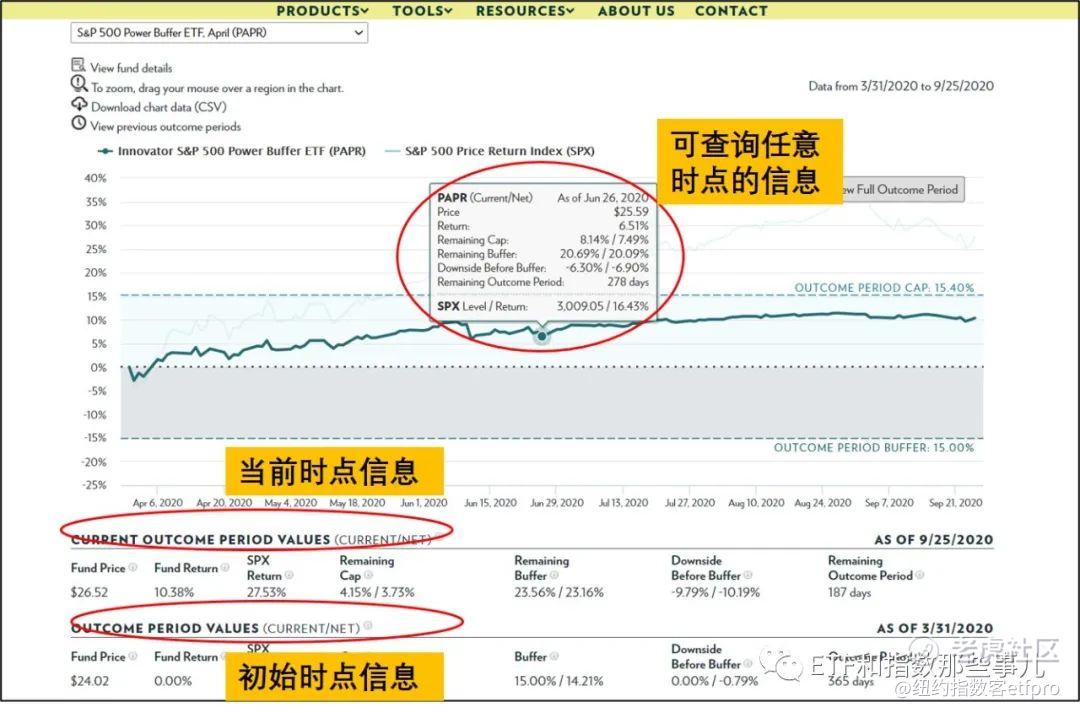Click the 27.53% SPX return value

(266, 592)
